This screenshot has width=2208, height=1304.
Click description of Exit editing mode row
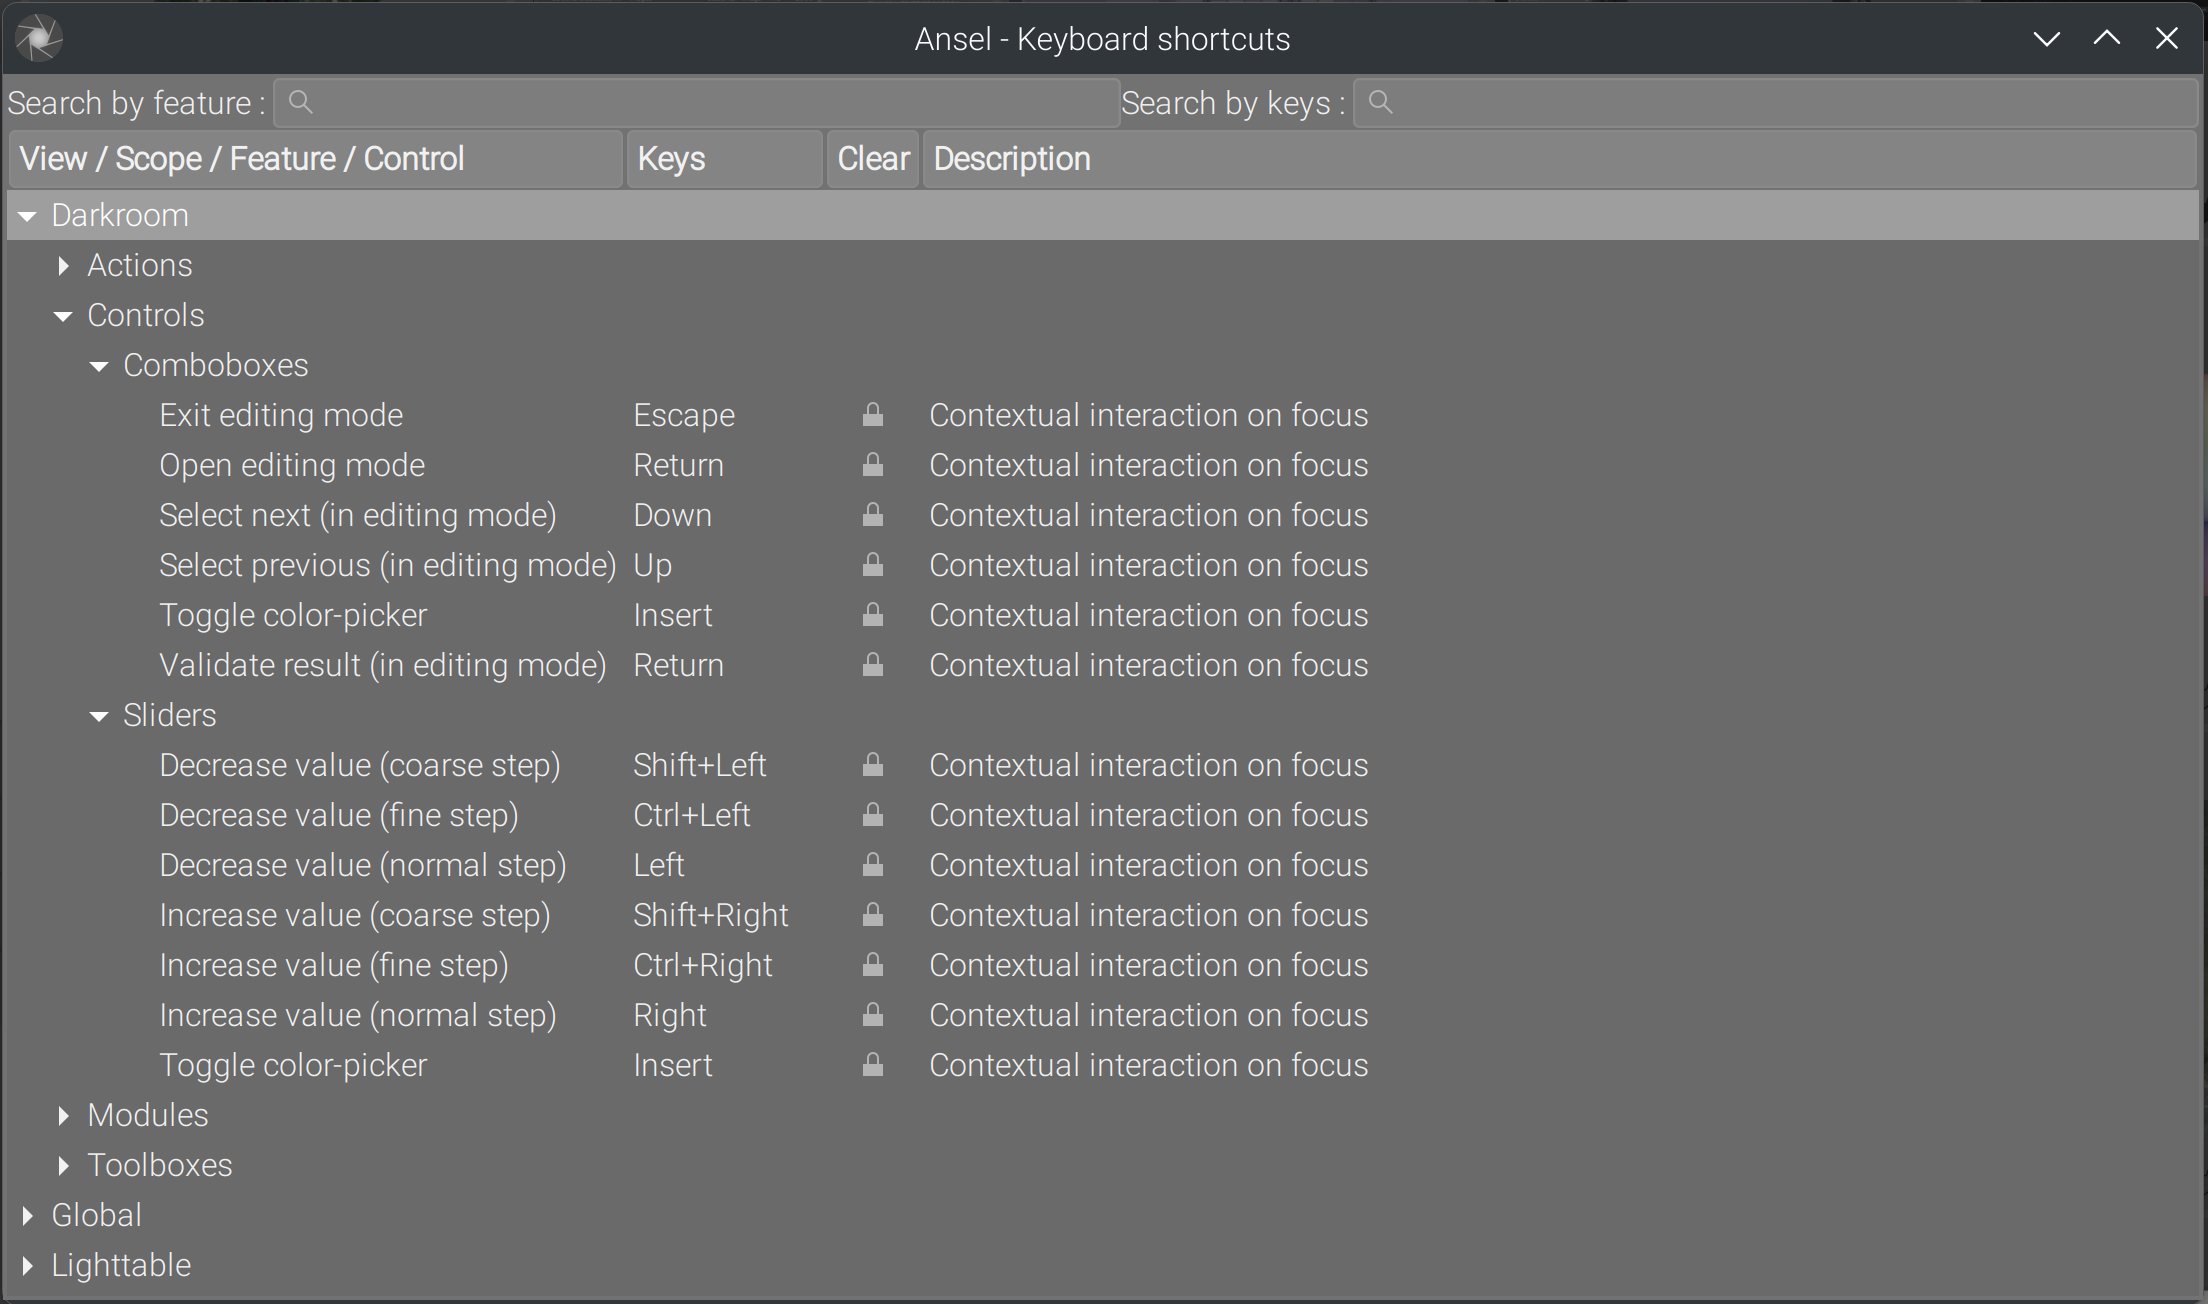1148,416
